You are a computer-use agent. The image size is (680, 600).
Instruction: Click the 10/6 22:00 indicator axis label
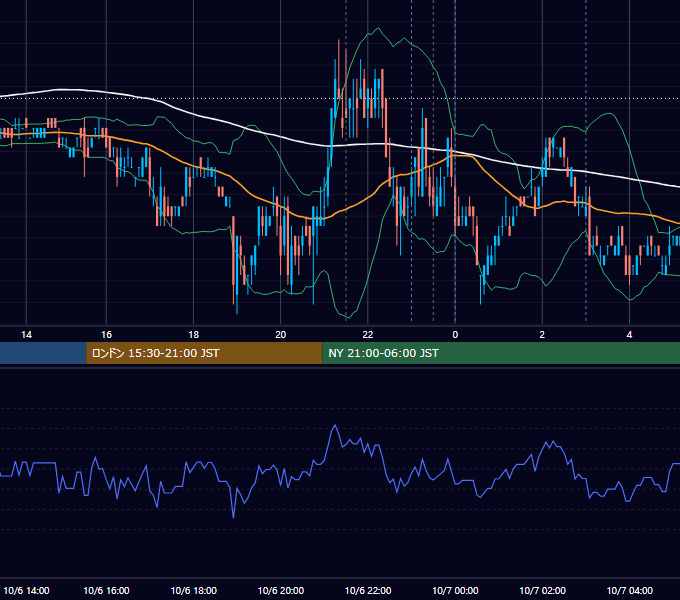[x=368, y=590]
